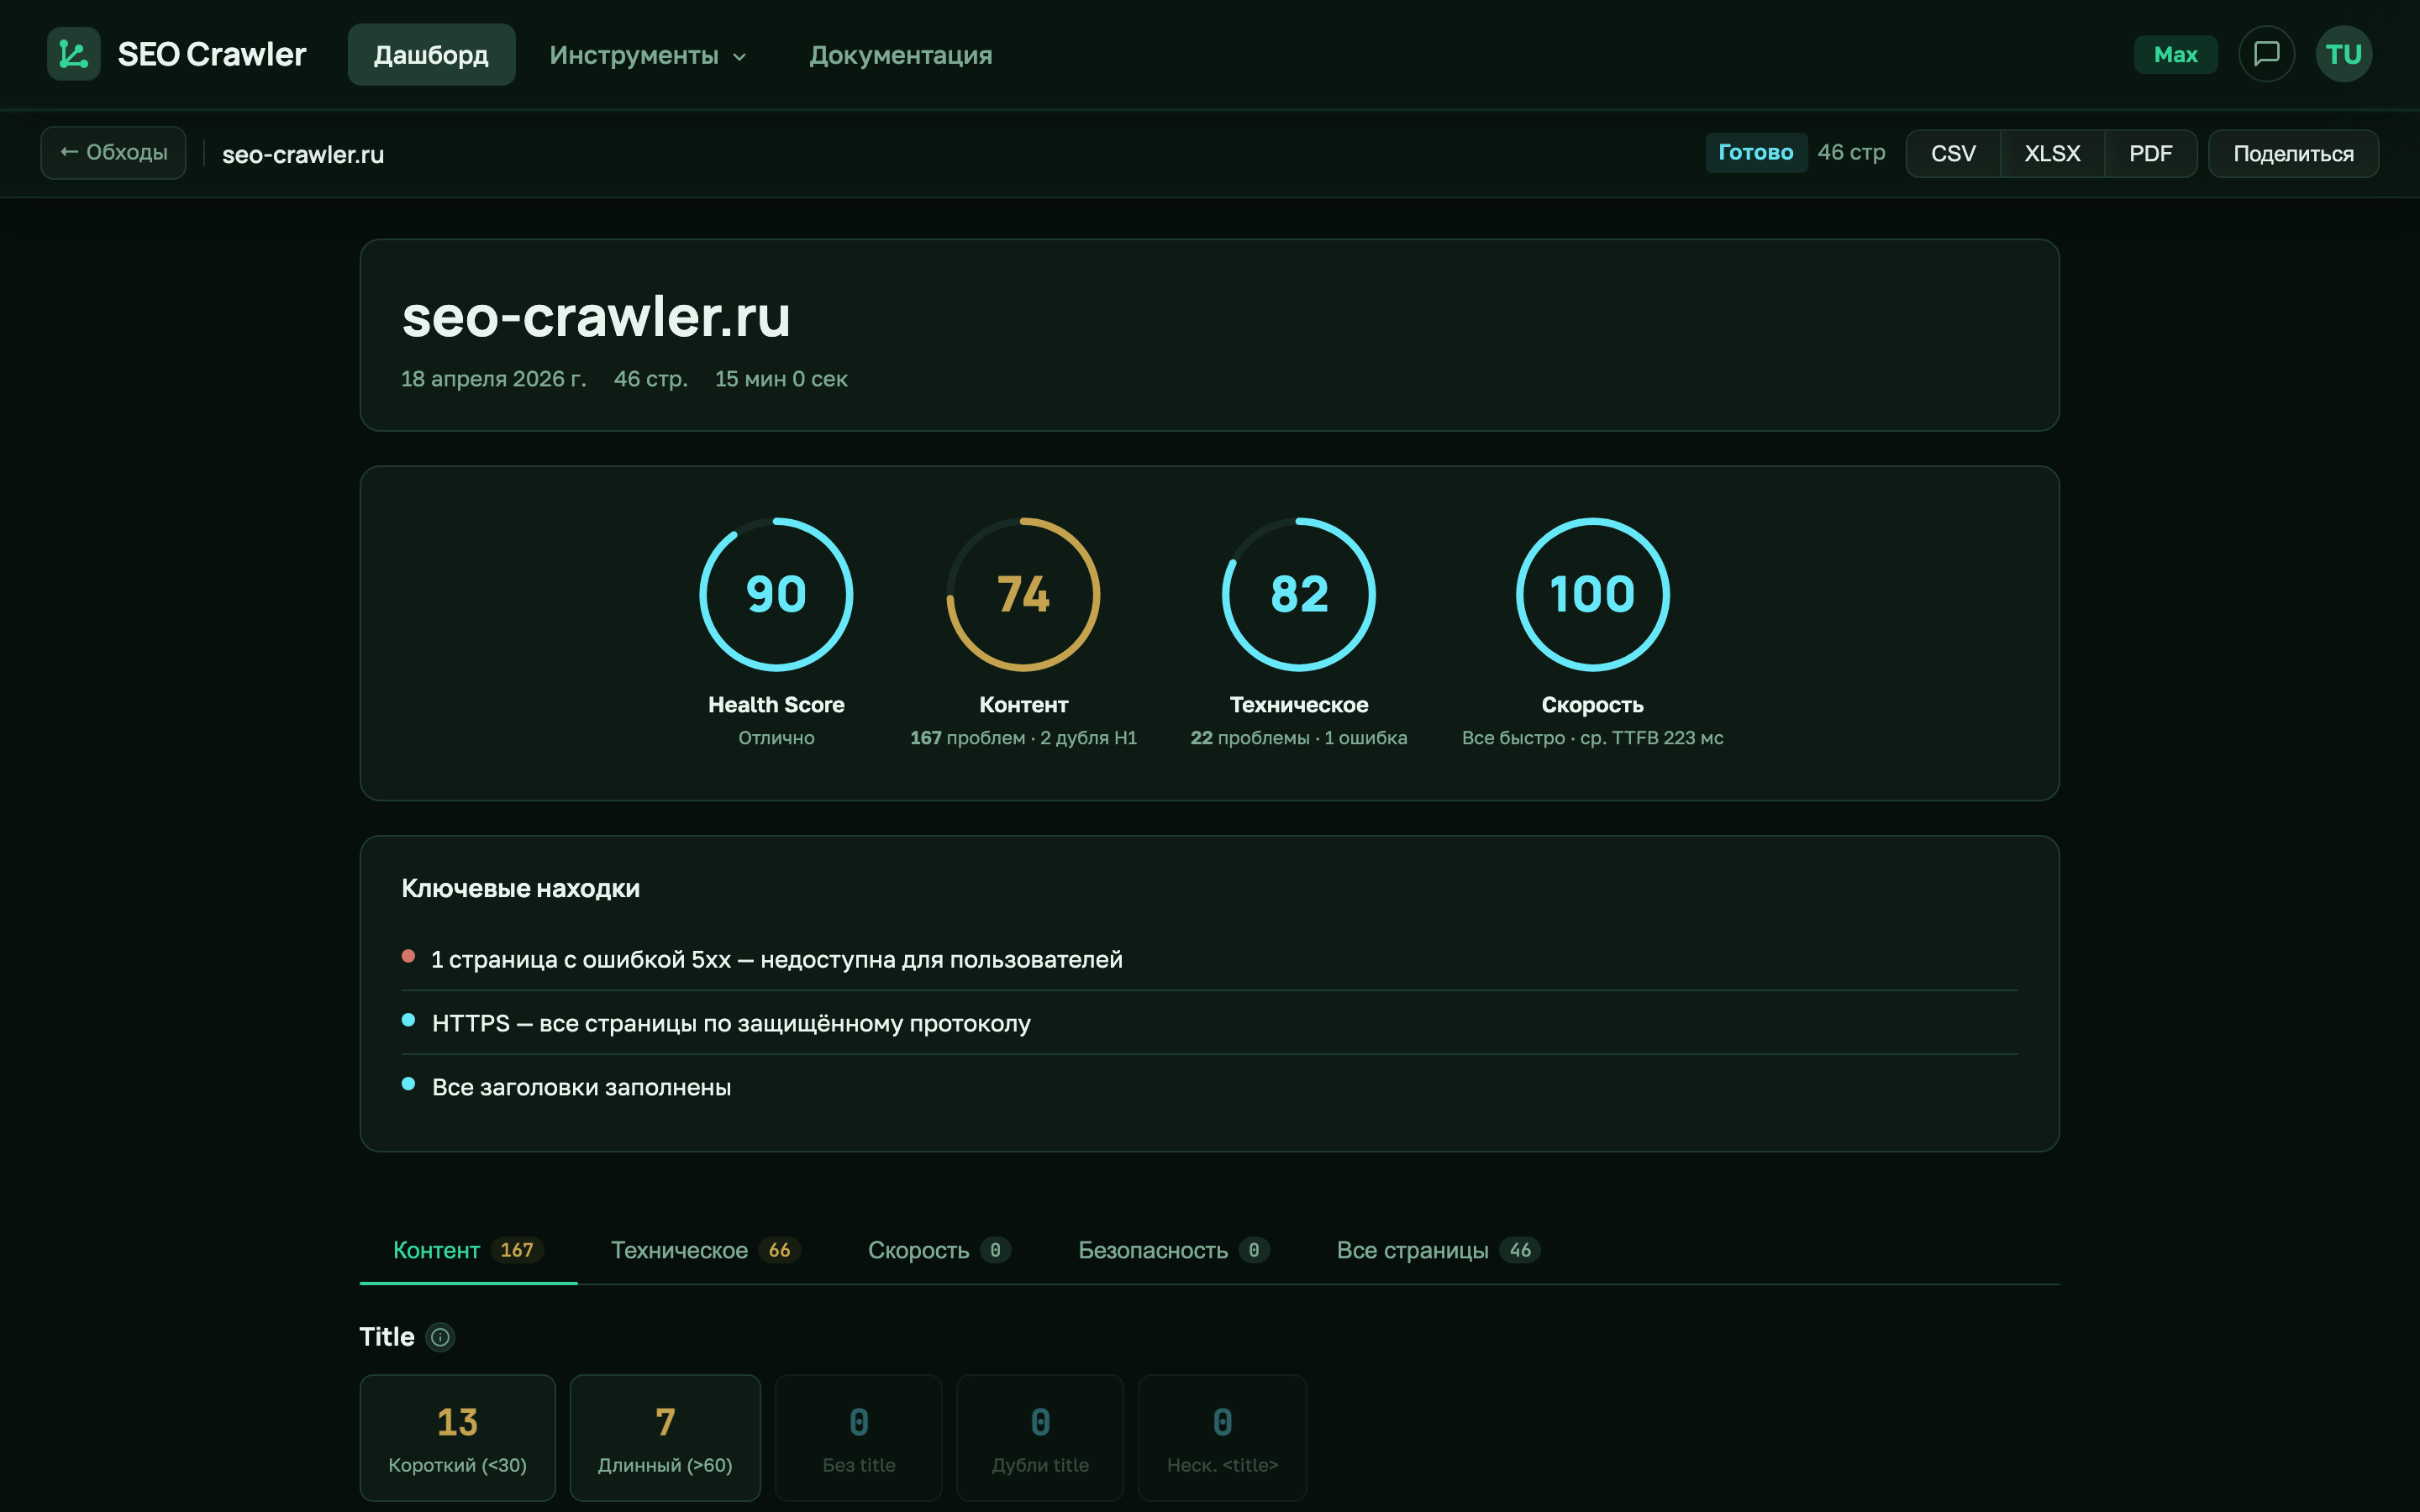The height and width of the screenshot is (1512, 2420).
Task: Open the chat message icon
Action: 2266,54
